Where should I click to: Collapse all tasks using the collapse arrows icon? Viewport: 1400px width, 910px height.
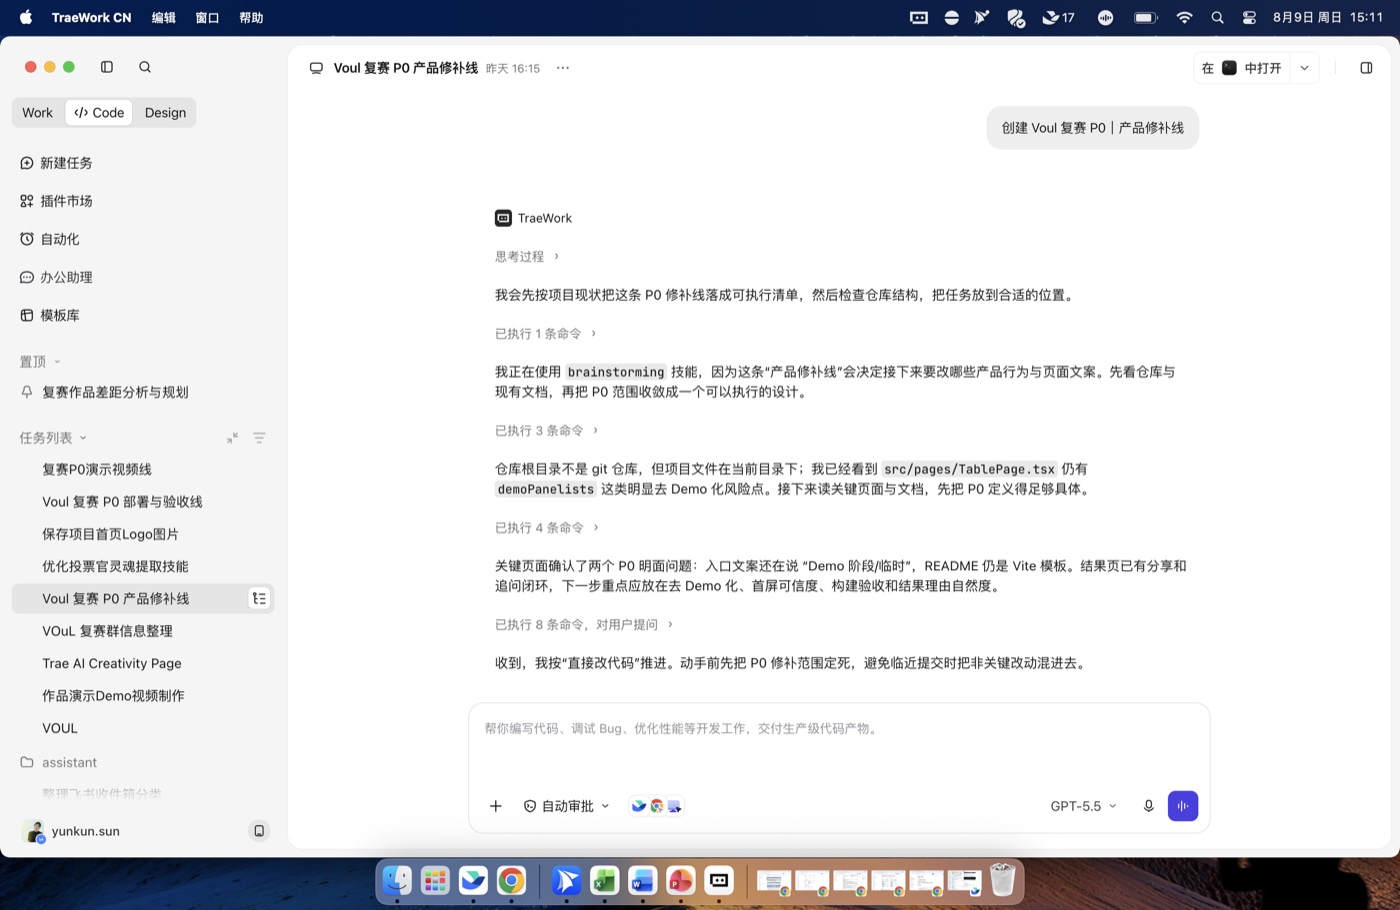232,438
